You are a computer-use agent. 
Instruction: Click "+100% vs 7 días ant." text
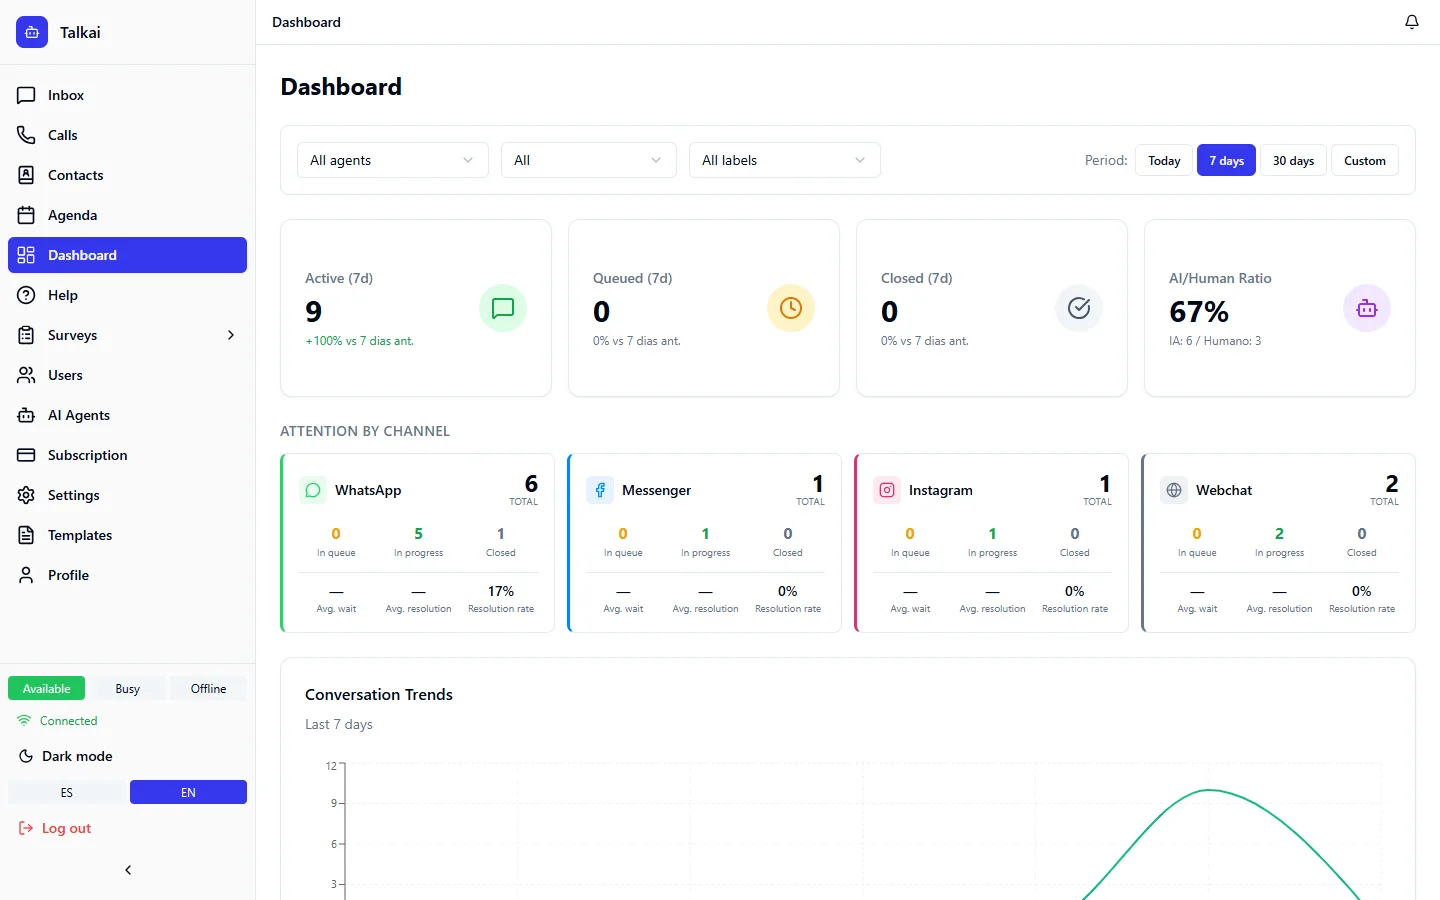coord(359,341)
